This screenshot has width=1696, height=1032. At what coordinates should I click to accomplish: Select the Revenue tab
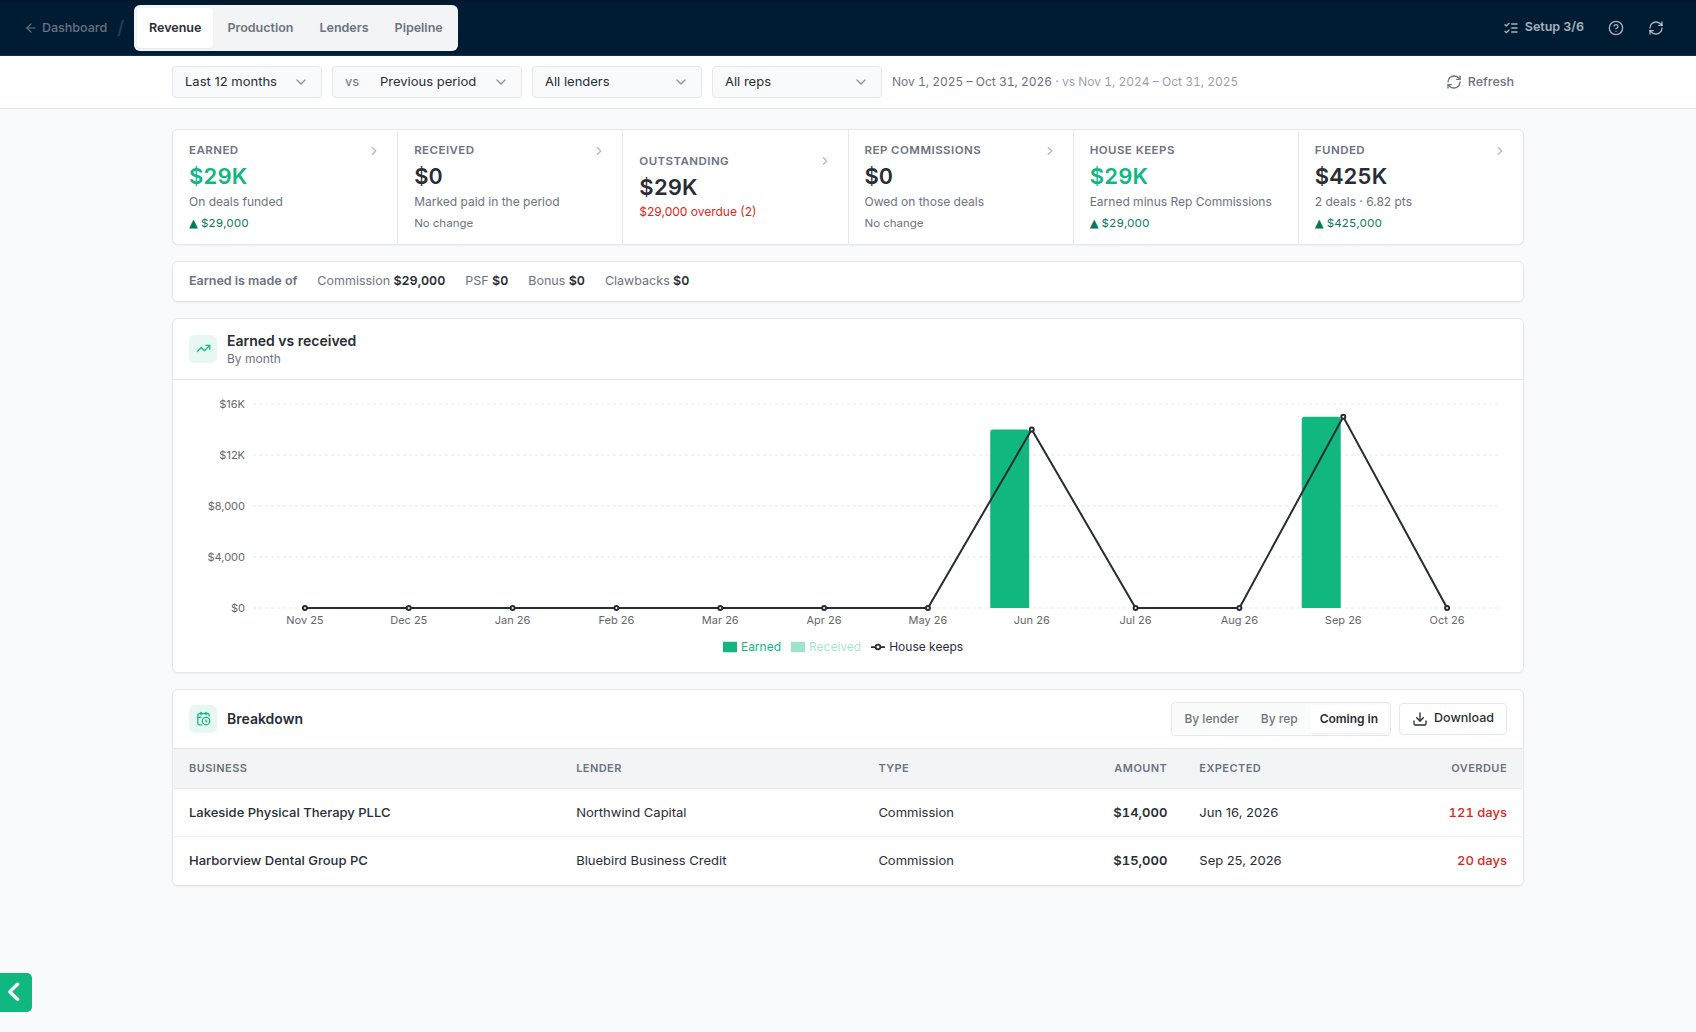click(x=175, y=28)
